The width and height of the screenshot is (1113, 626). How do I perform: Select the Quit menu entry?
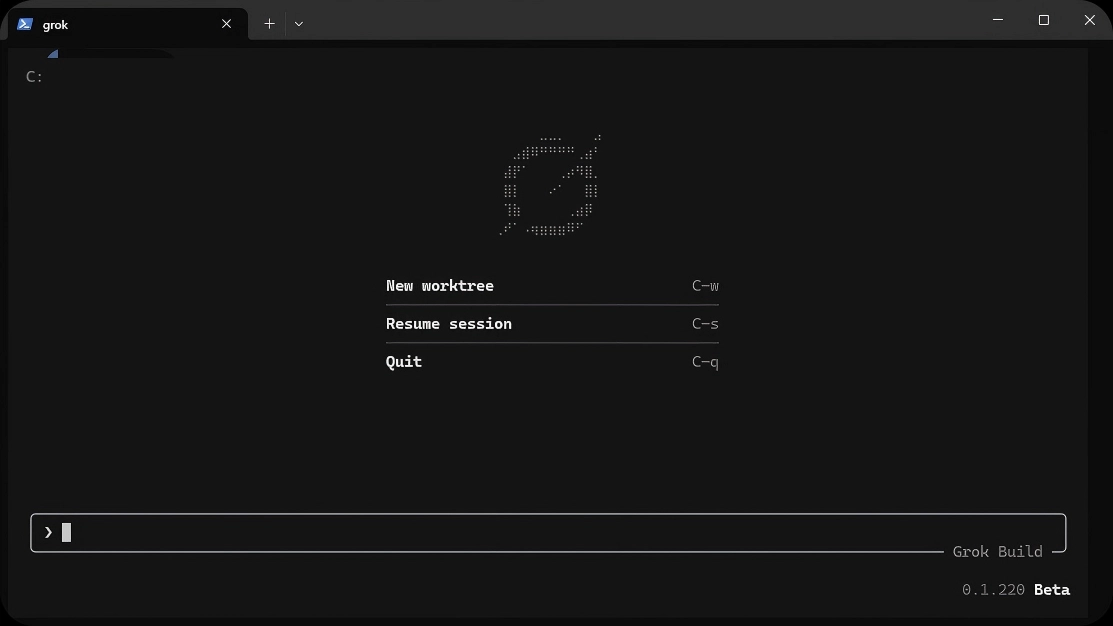point(552,362)
